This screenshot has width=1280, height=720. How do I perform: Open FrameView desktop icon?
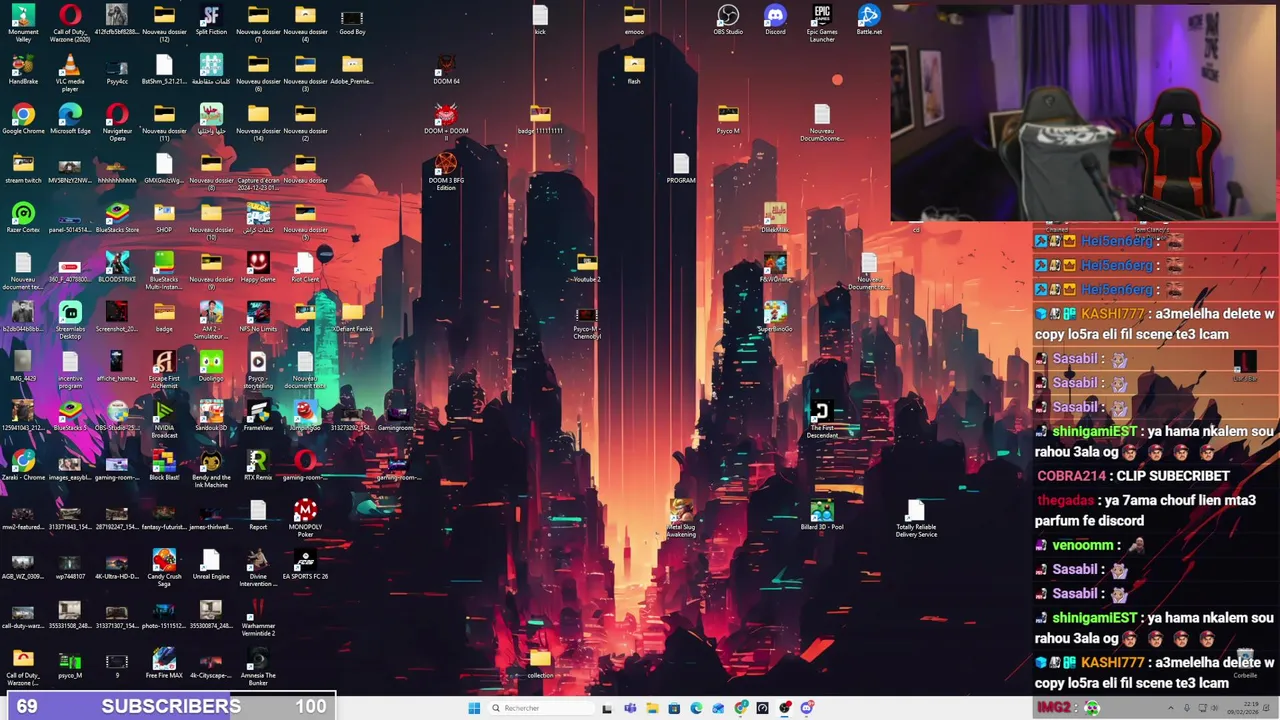pyautogui.click(x=258, y=416)
